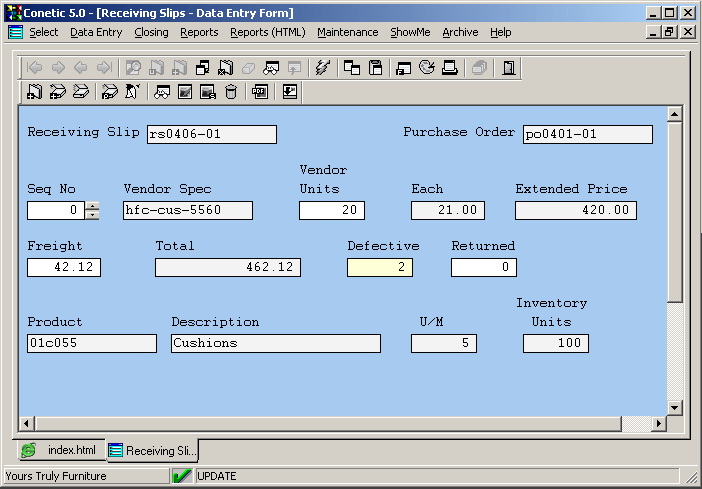This screenshot has height=489, width=702.
Task: Decrease Seq No with the down arrow
Action: point(93,215)
